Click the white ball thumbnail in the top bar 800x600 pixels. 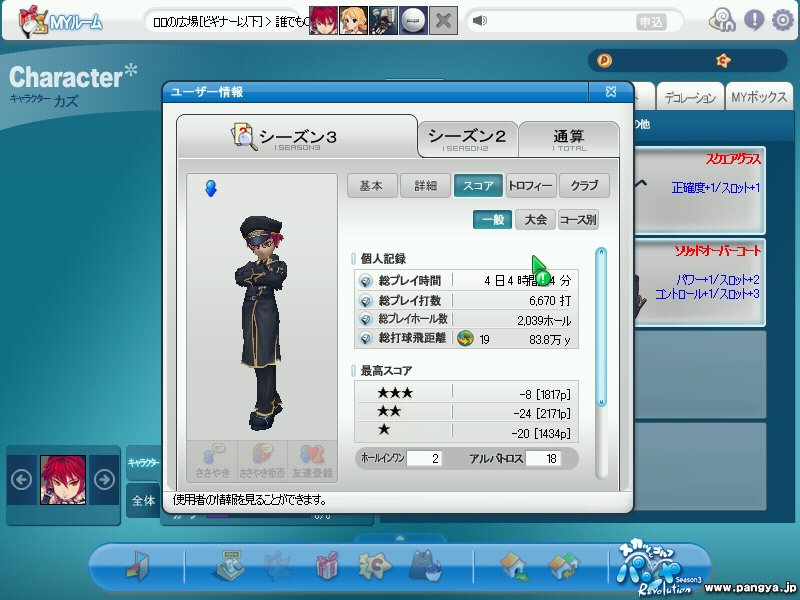413,20
